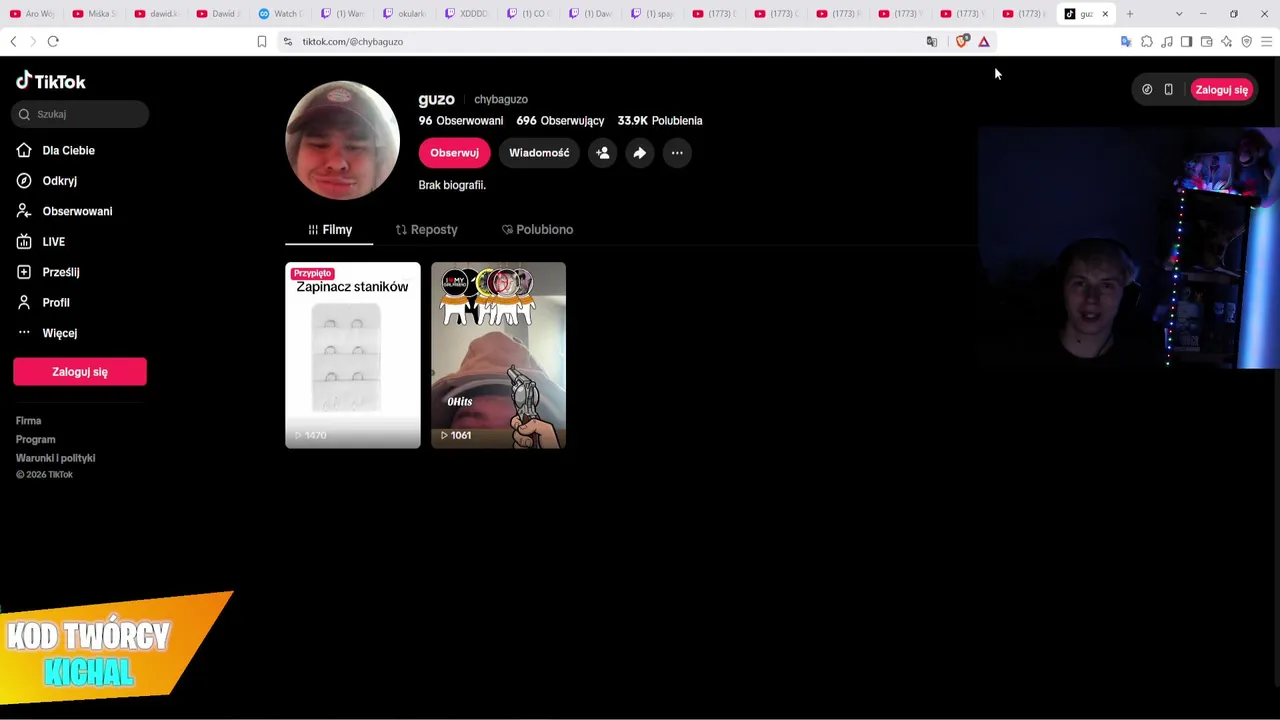The width and height of the screenshot is (1280, 720).
Task: Open the Leo AI sparkle icon
Action: click(1226, 41)
